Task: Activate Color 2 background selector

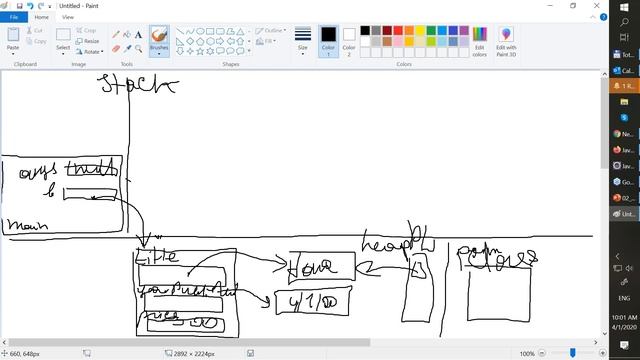Action: (x=349, y=42)
